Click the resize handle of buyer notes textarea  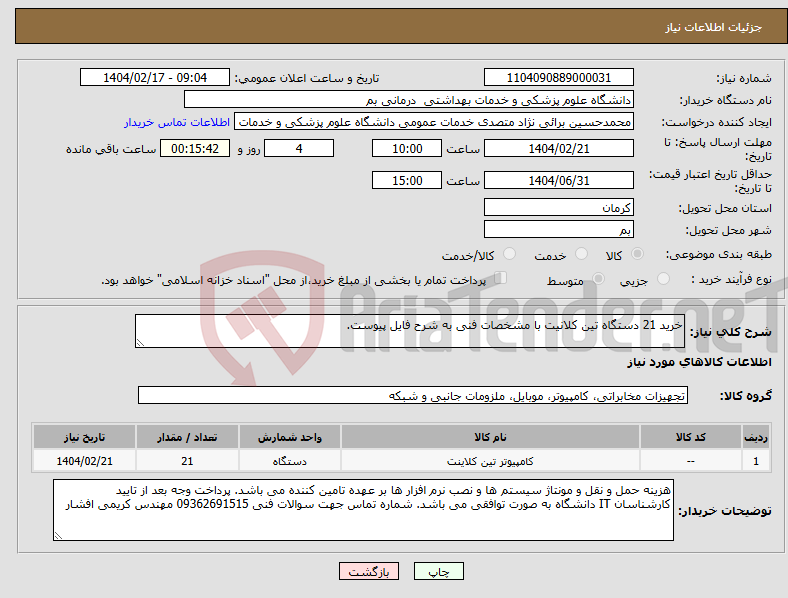coord(58,536)
